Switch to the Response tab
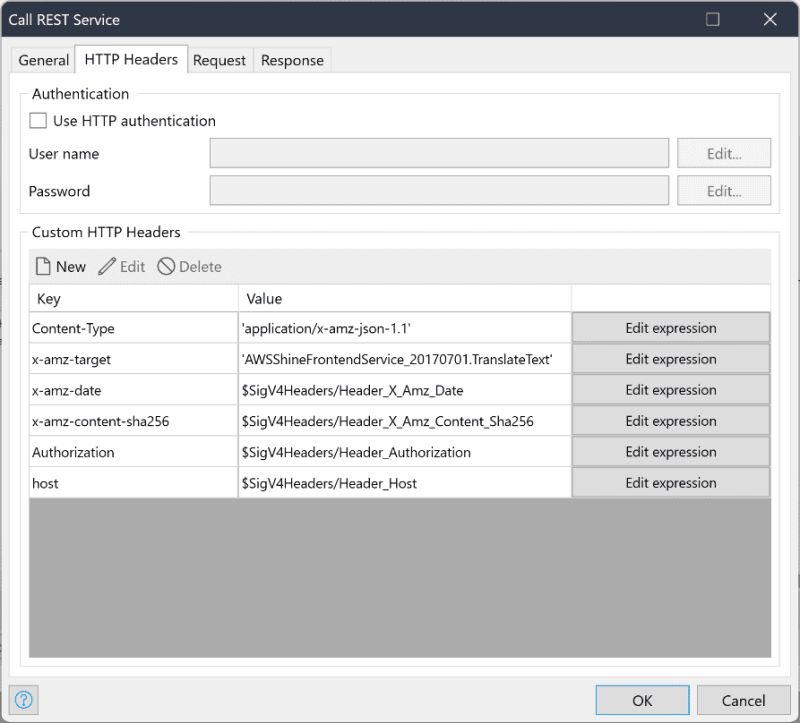800x723 pixels. tap(292, 60)
